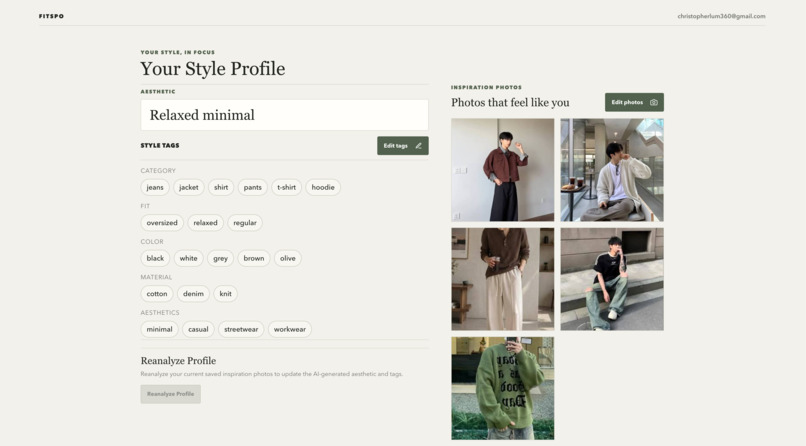Choose the knit material tag

click(x=226, y=294)
